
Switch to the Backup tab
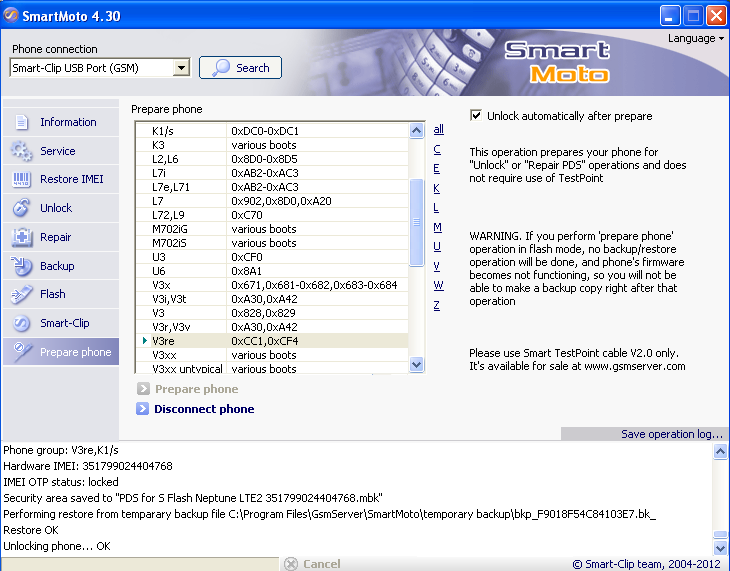click(61, 266)
